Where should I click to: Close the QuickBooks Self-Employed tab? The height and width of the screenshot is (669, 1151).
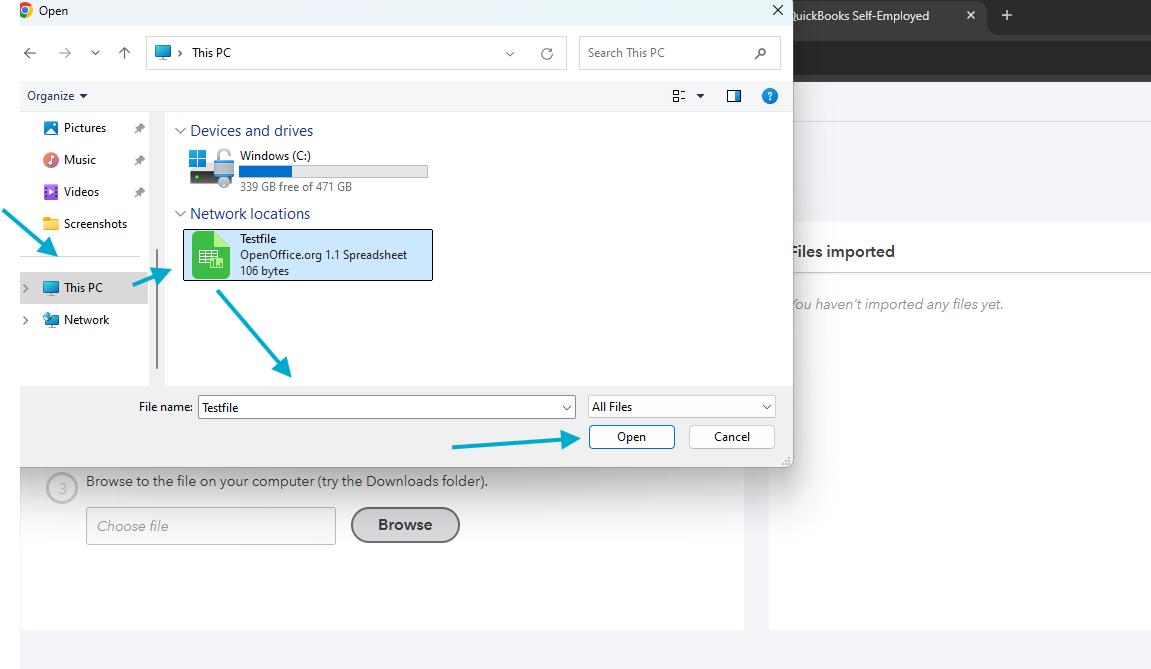click(971, 15)
